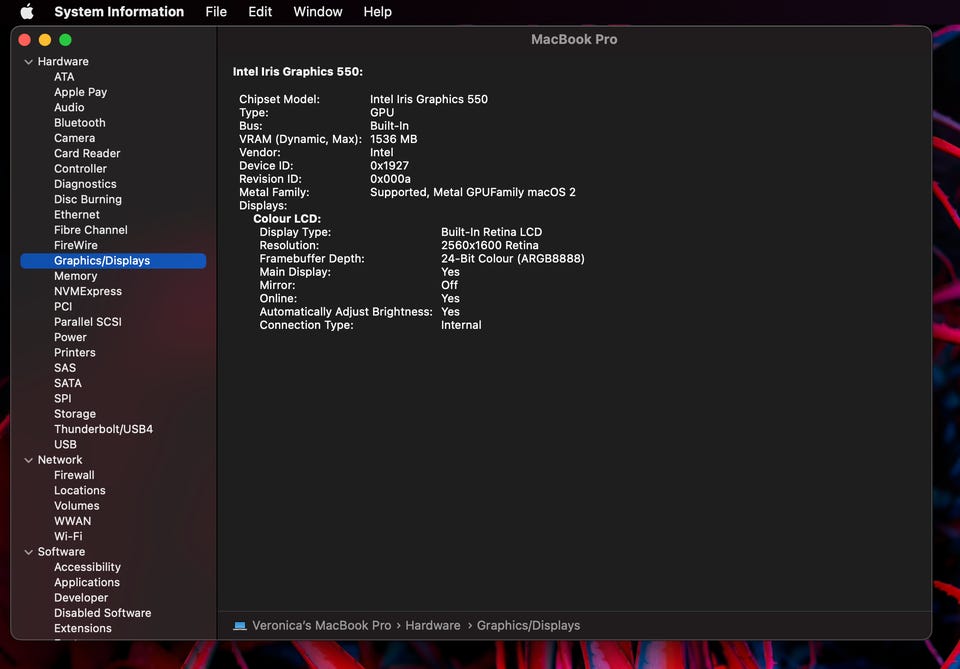Click Veronica's MacBook Pro in path bar
Viewport: 960px width, 669px height.
[321, 626]
